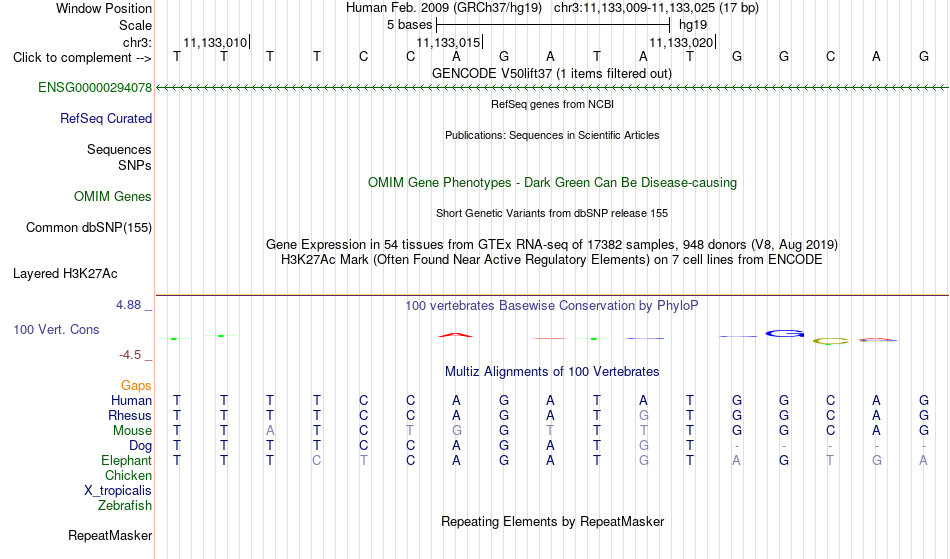Click the OMIM Genes track label
950x559 pixels.
(x=112, y=197)
